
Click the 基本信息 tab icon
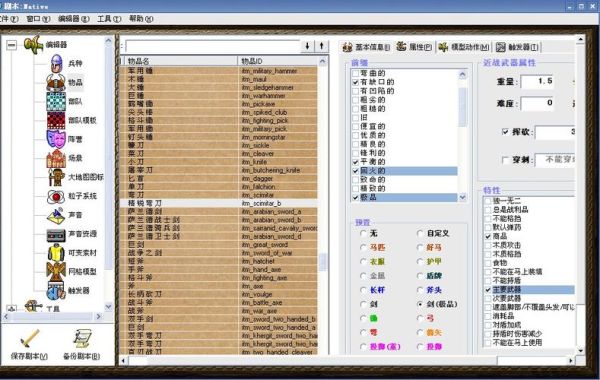click(x=347, y=47)
